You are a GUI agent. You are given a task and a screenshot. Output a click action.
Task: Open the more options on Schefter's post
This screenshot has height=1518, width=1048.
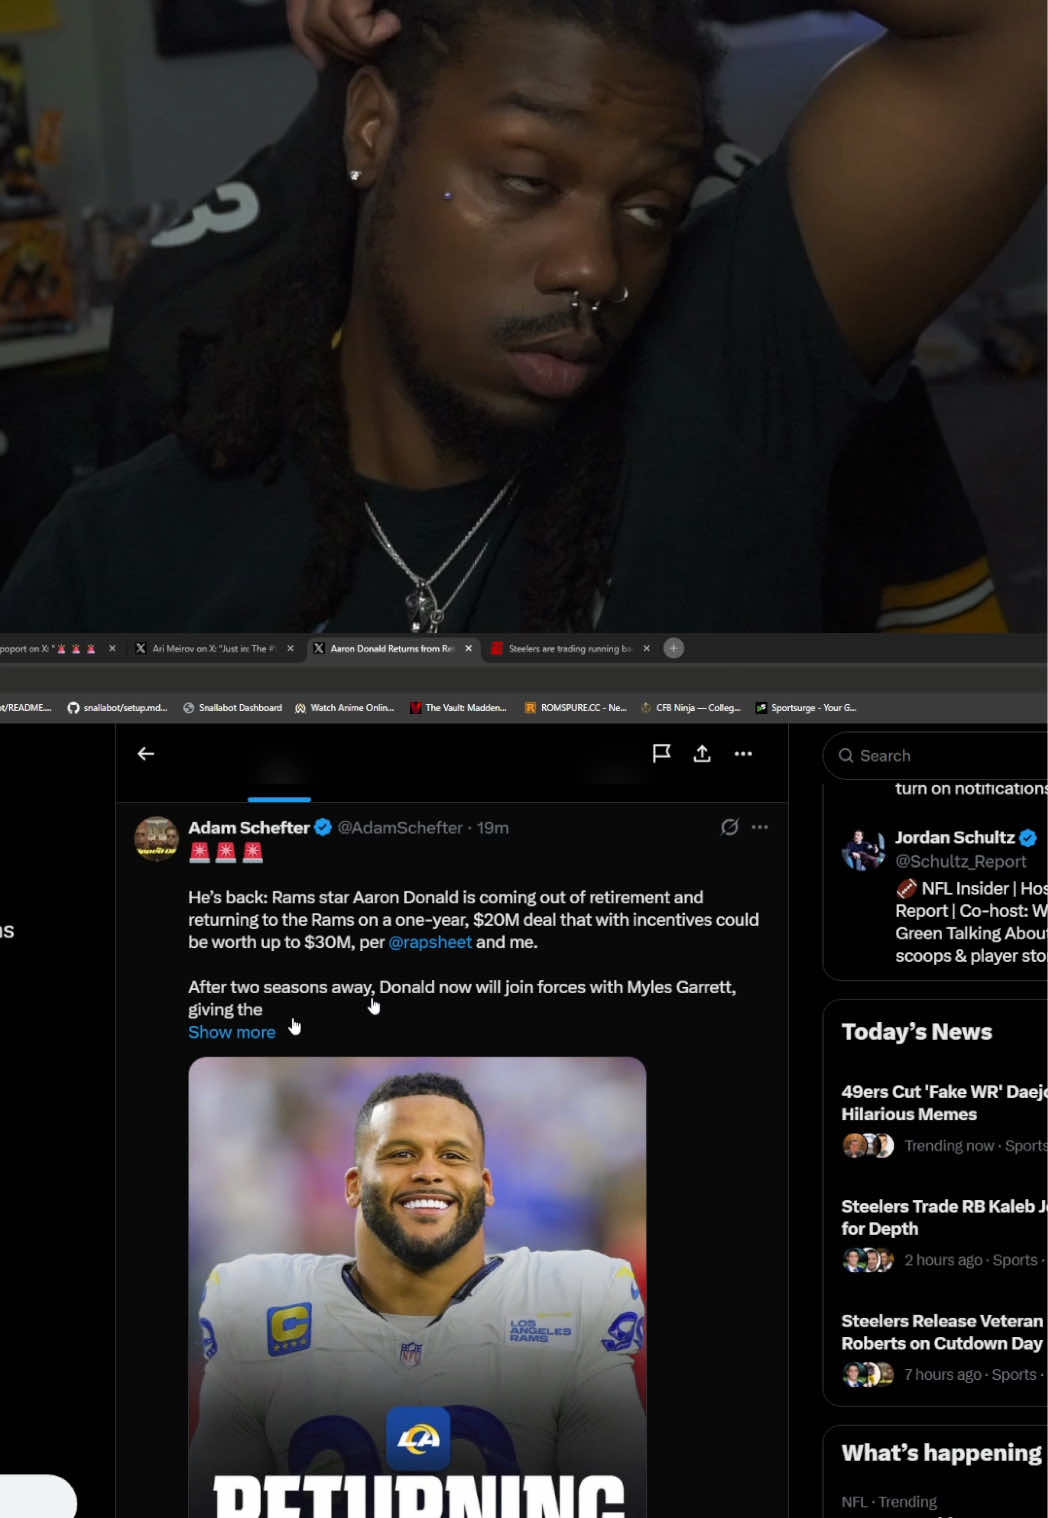[760, 827]
